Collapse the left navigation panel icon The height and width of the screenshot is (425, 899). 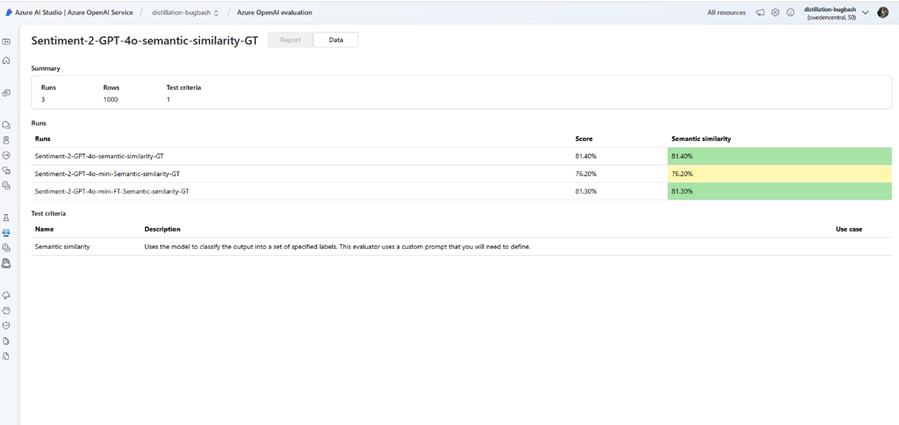pyautogui.click(x=7, y=42)
